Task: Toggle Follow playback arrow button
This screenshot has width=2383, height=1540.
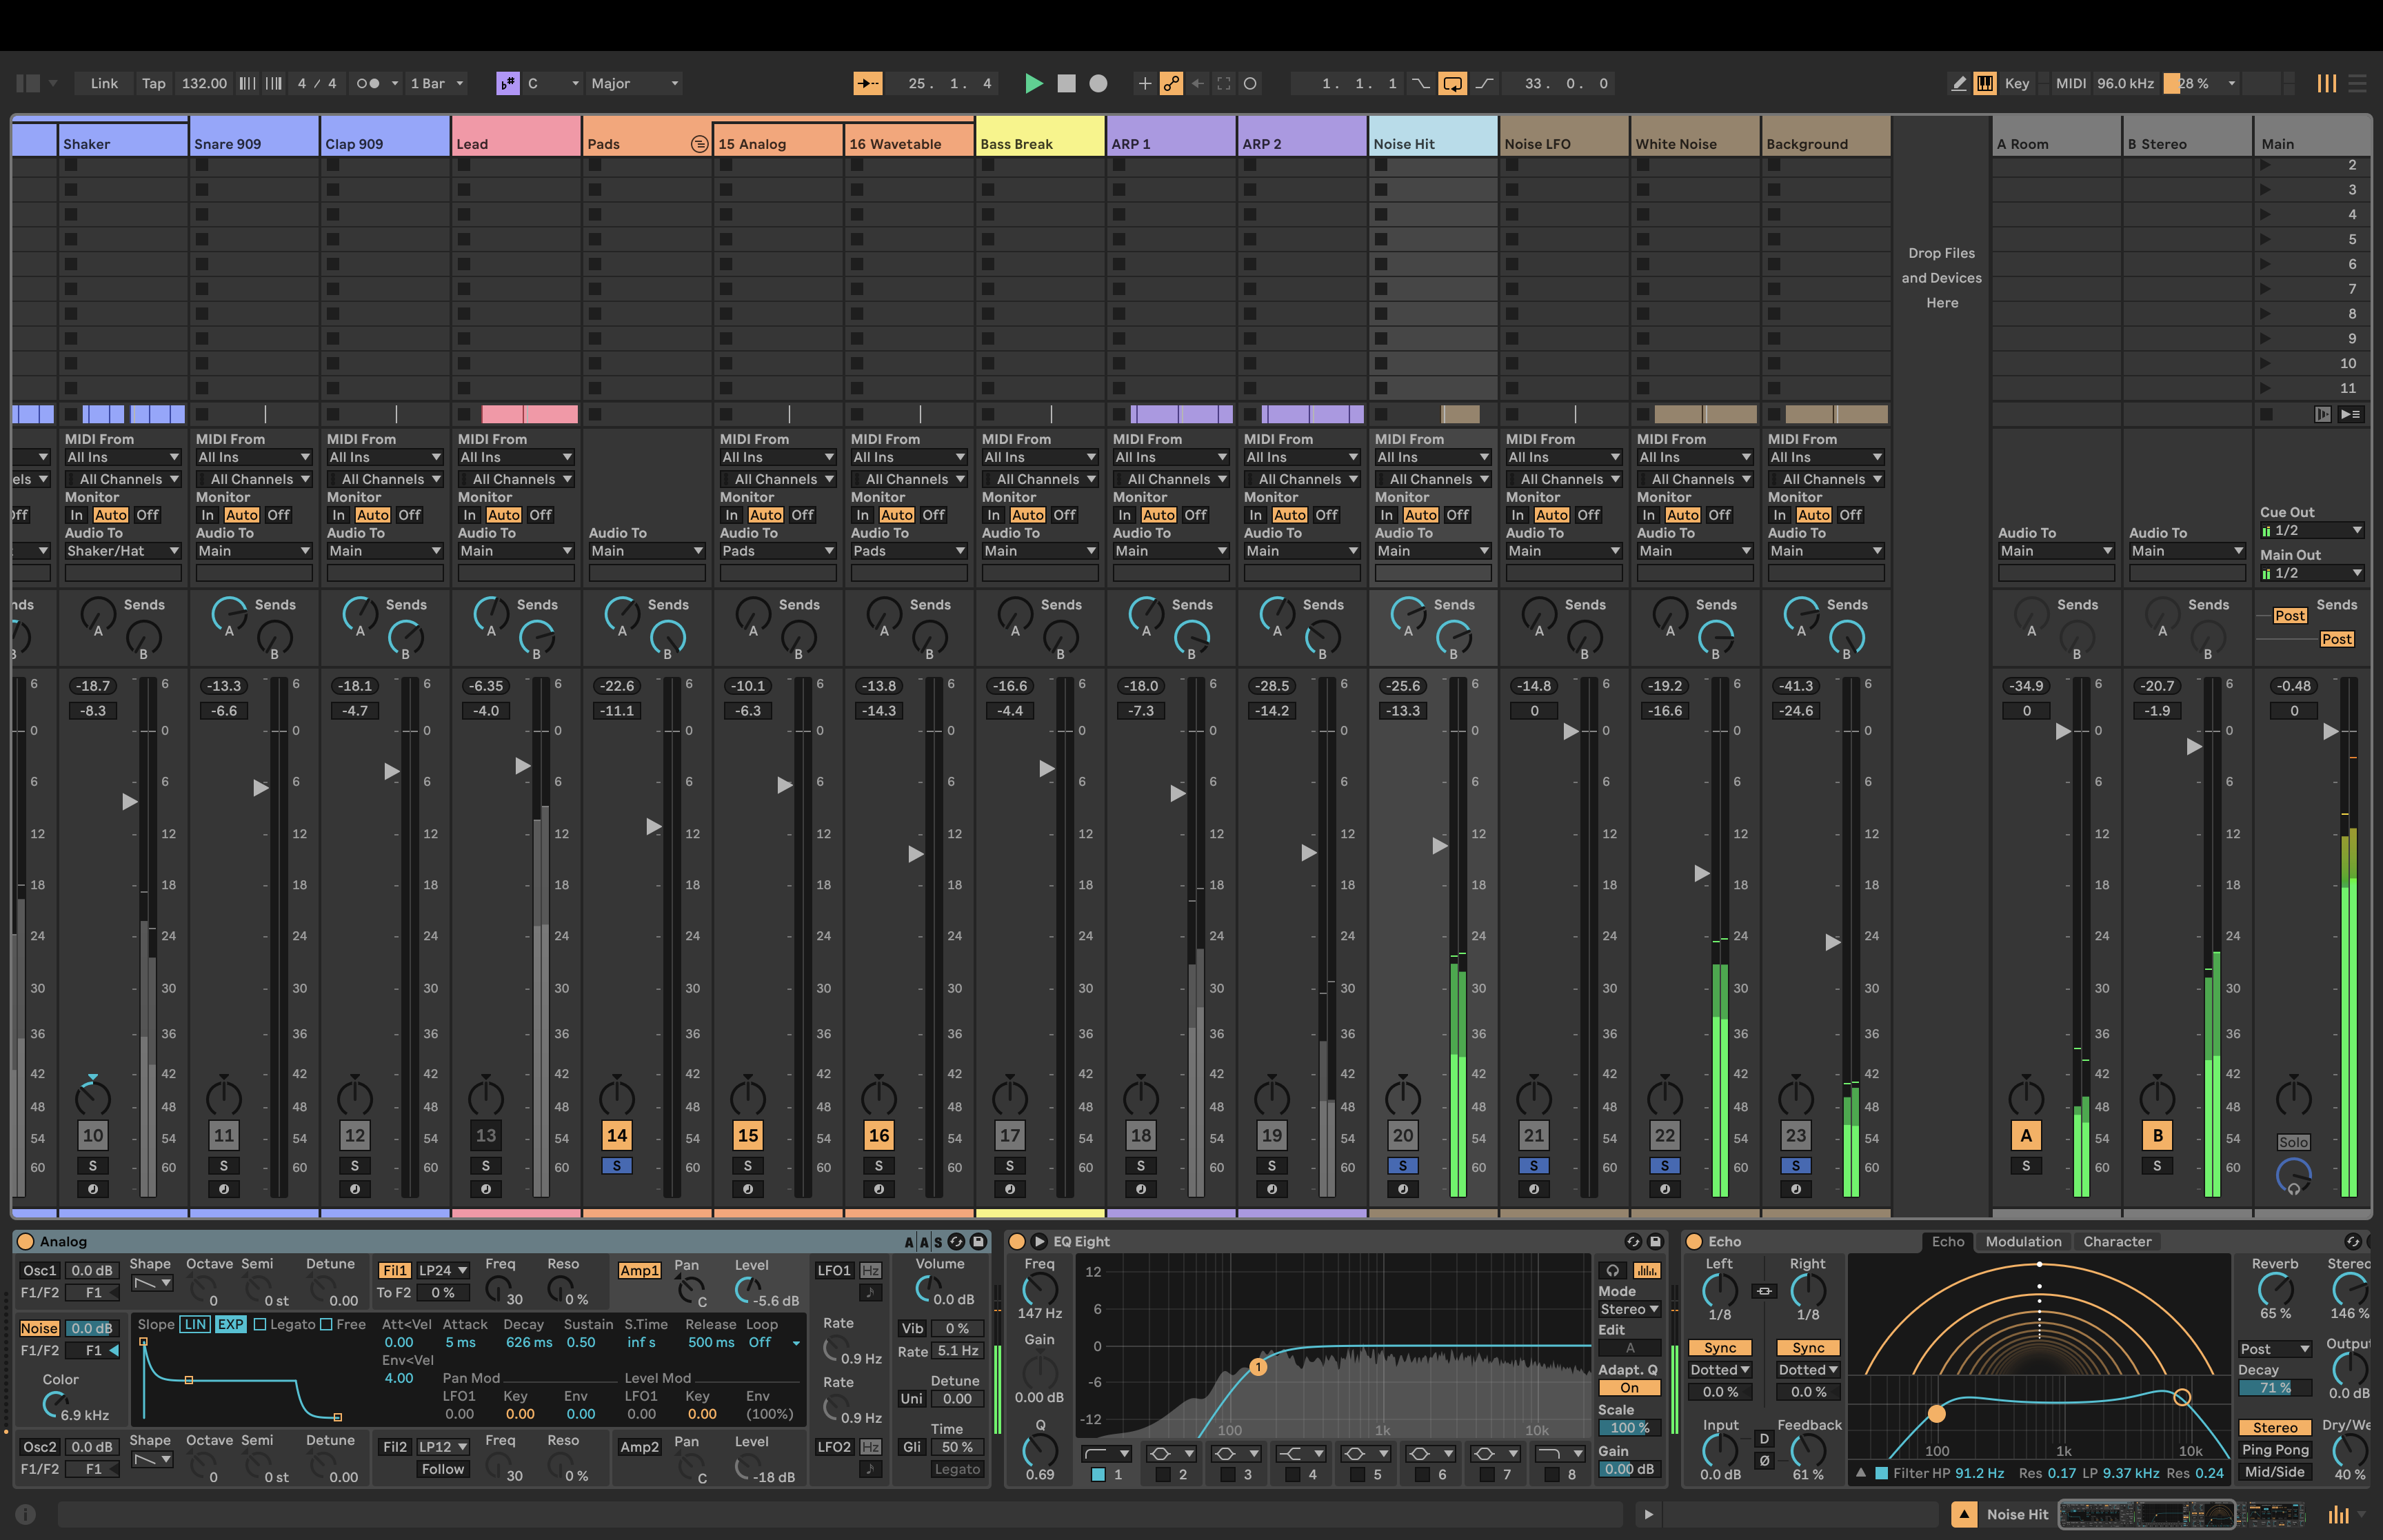Action: point(867,84)
